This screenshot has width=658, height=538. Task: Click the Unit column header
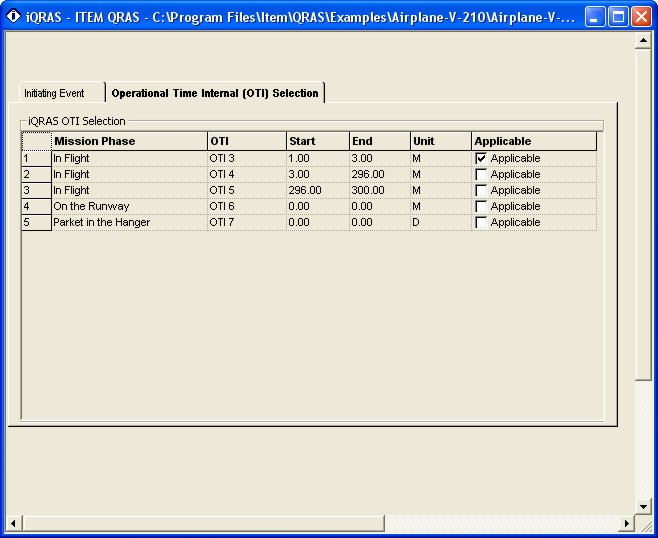[x=439, y=141]
